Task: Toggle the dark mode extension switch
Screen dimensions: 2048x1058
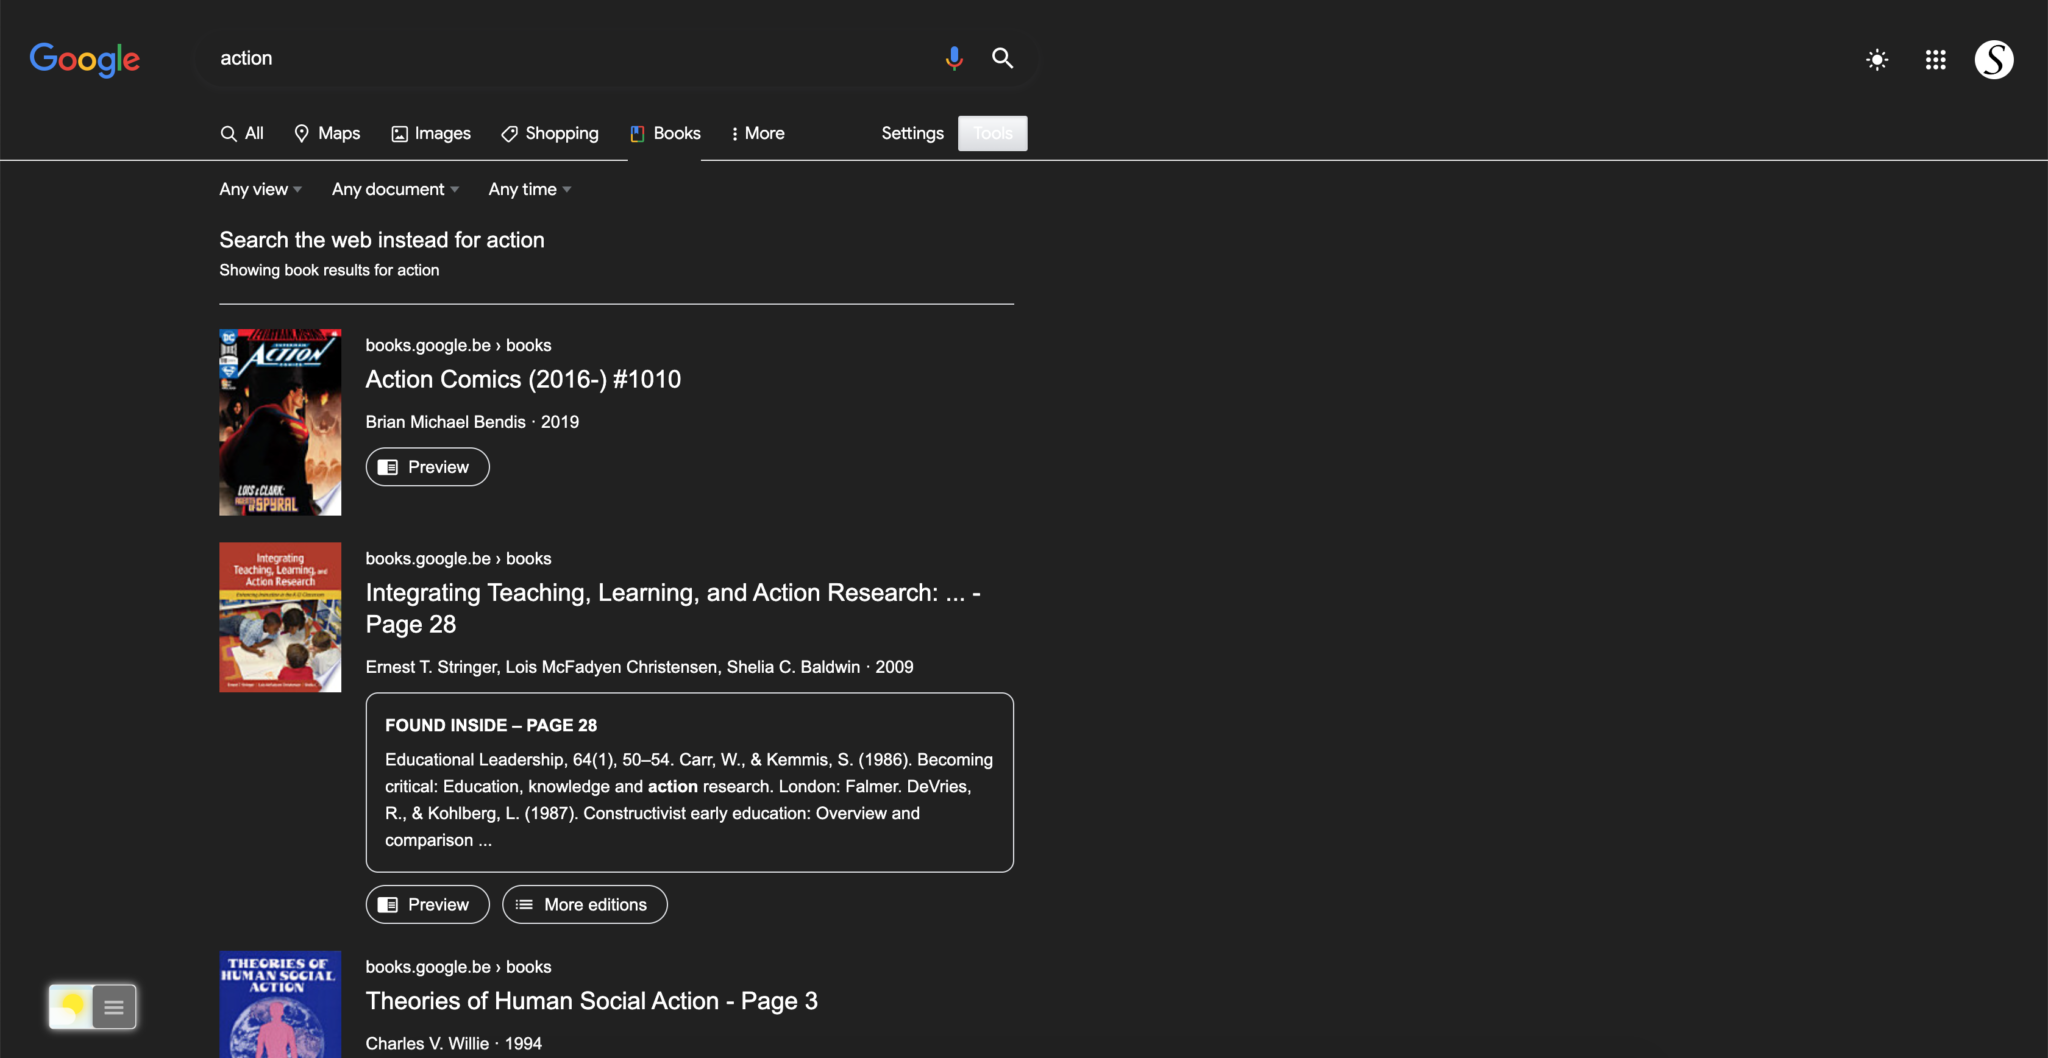Action: (71, 1007)
